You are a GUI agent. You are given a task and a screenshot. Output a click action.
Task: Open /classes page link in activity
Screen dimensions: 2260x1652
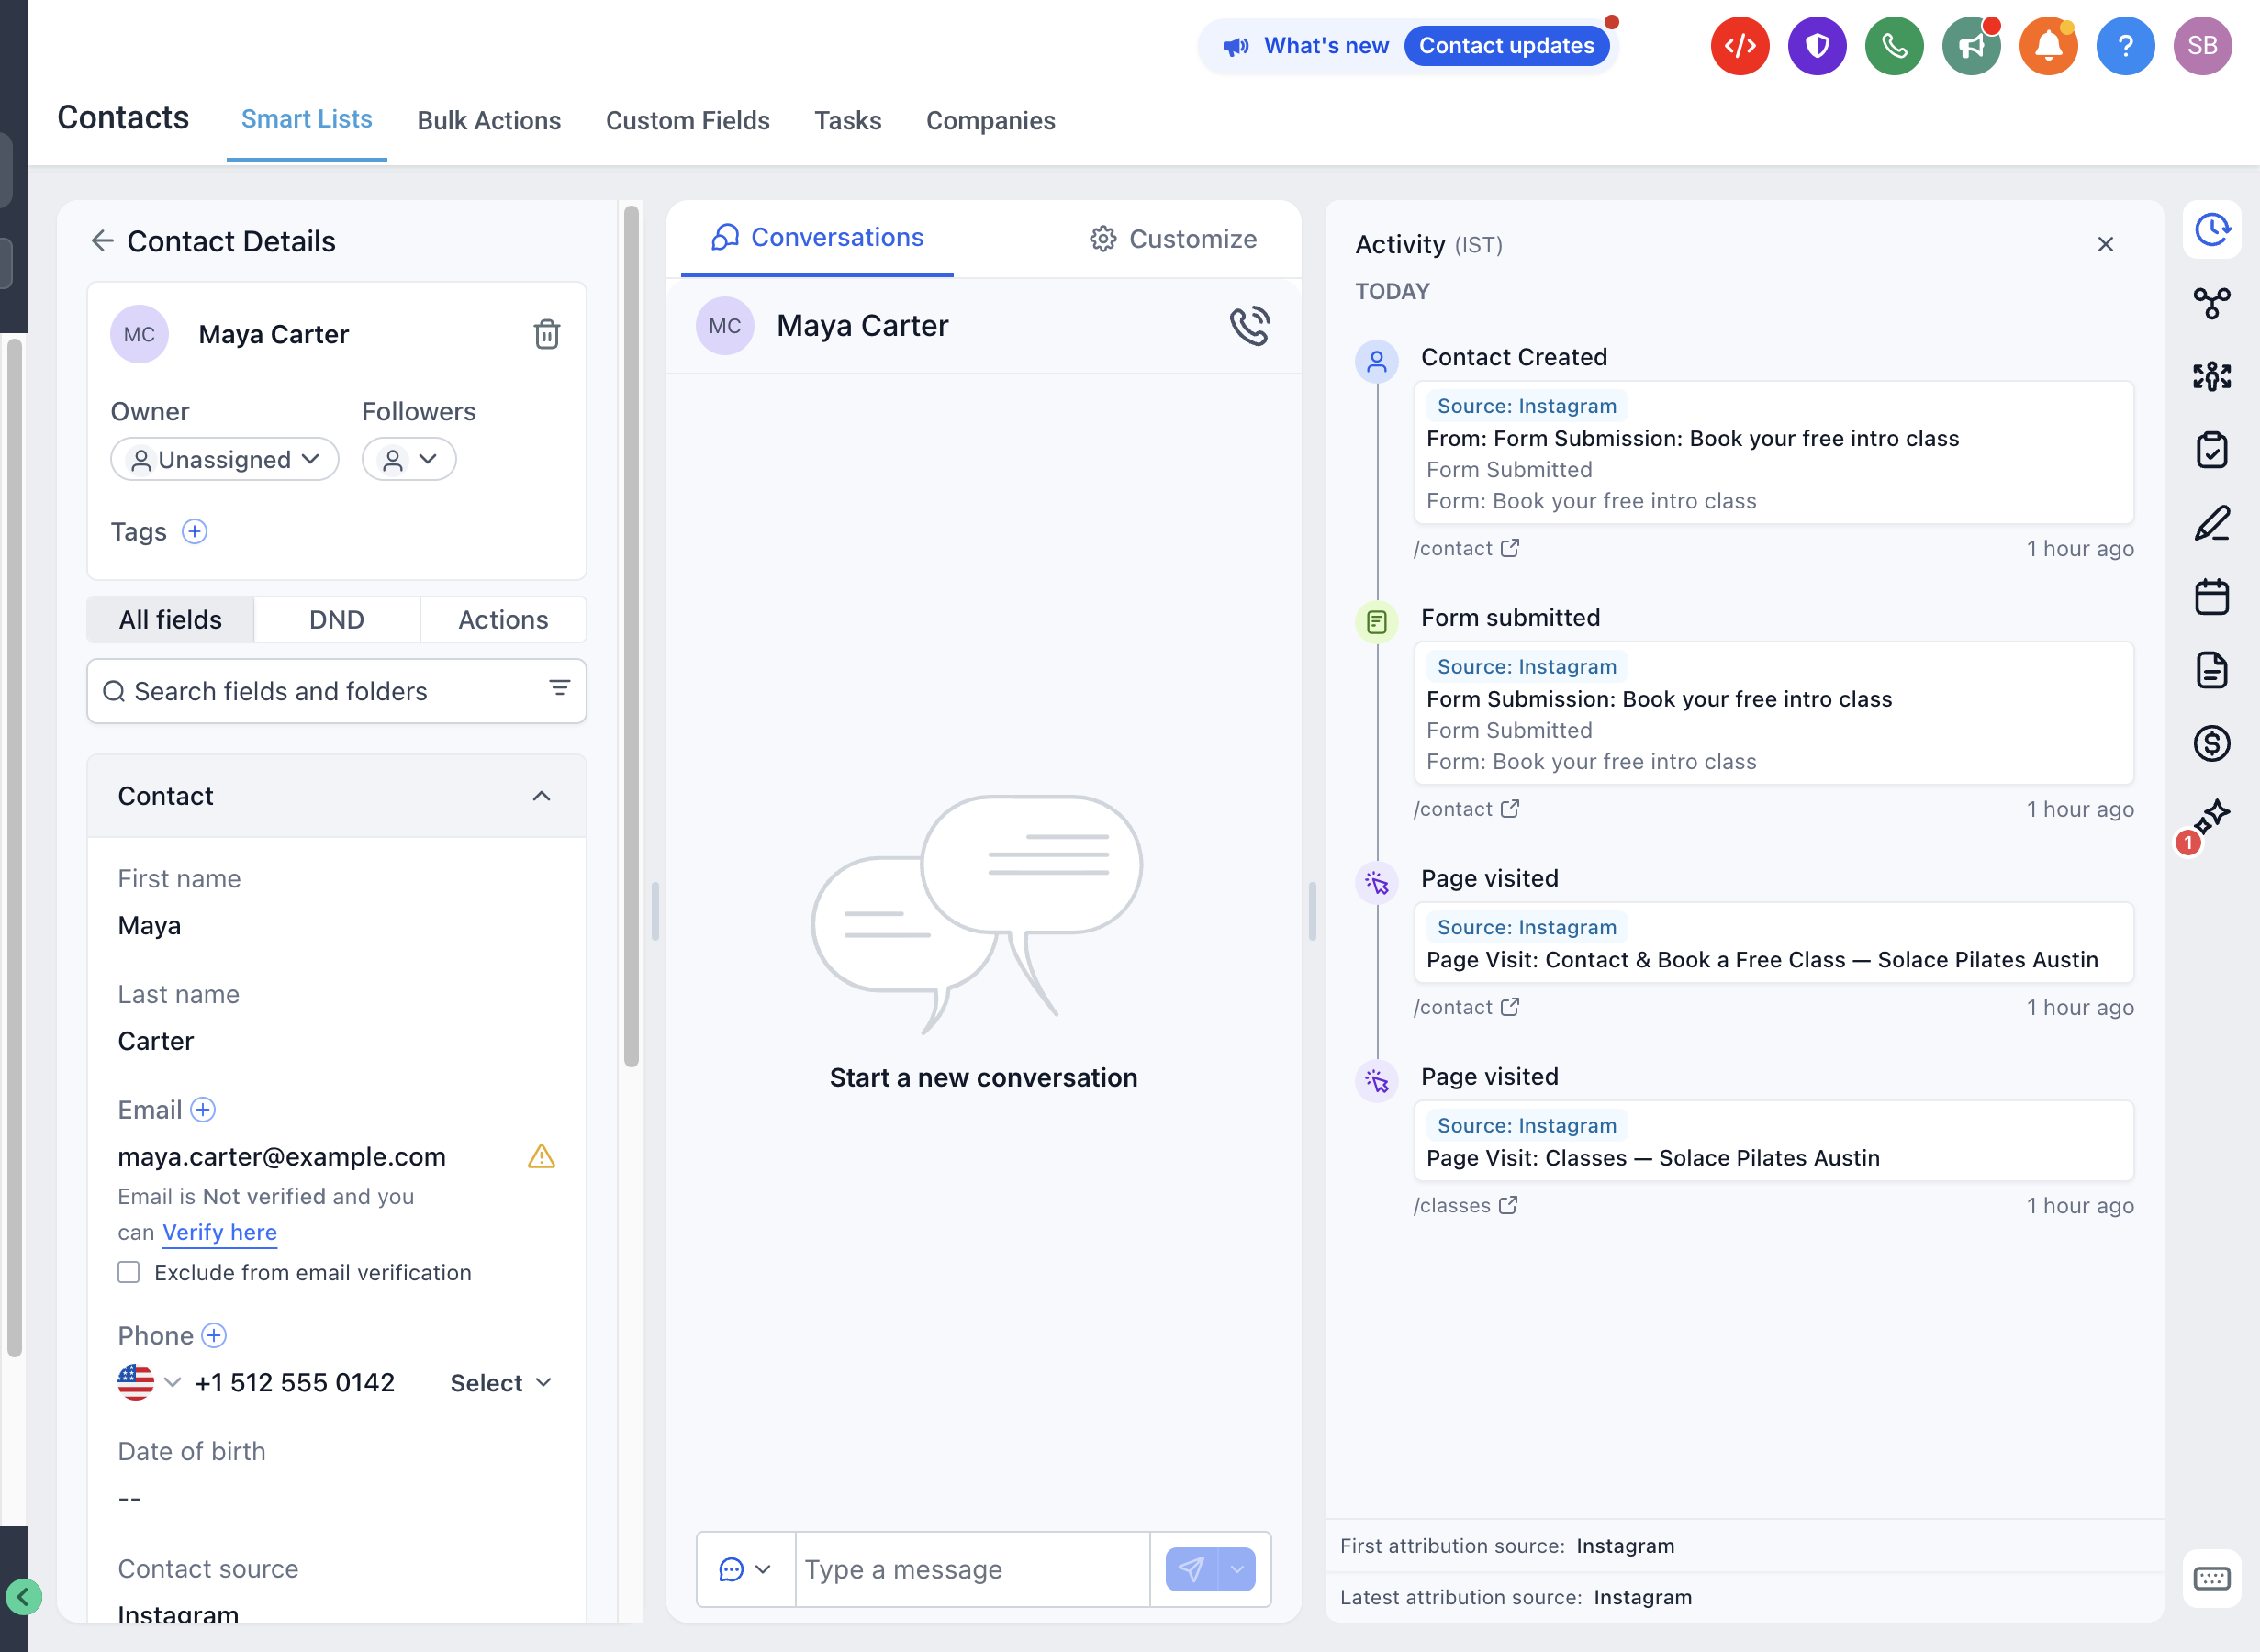tap(1465, 1205)
